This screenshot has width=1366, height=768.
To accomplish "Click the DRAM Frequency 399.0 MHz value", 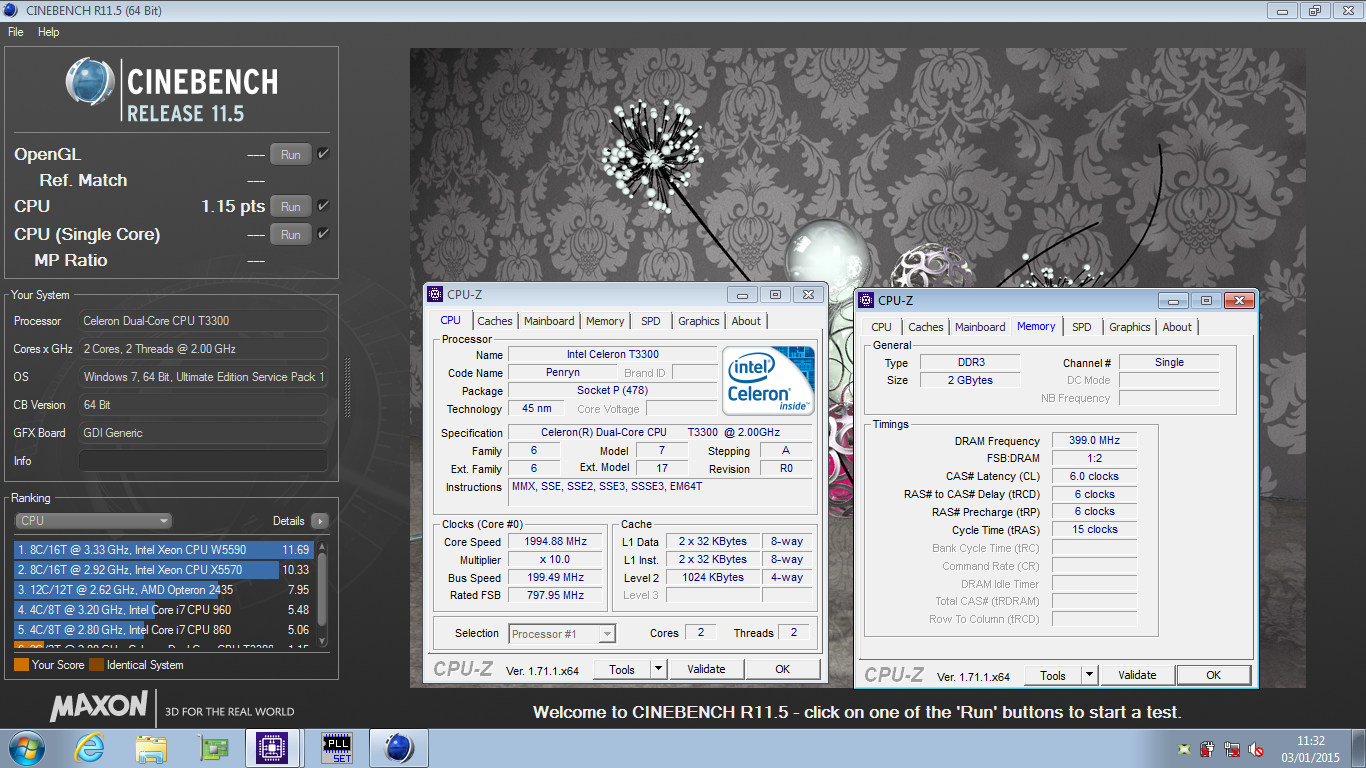I will tap(1094, 440).
